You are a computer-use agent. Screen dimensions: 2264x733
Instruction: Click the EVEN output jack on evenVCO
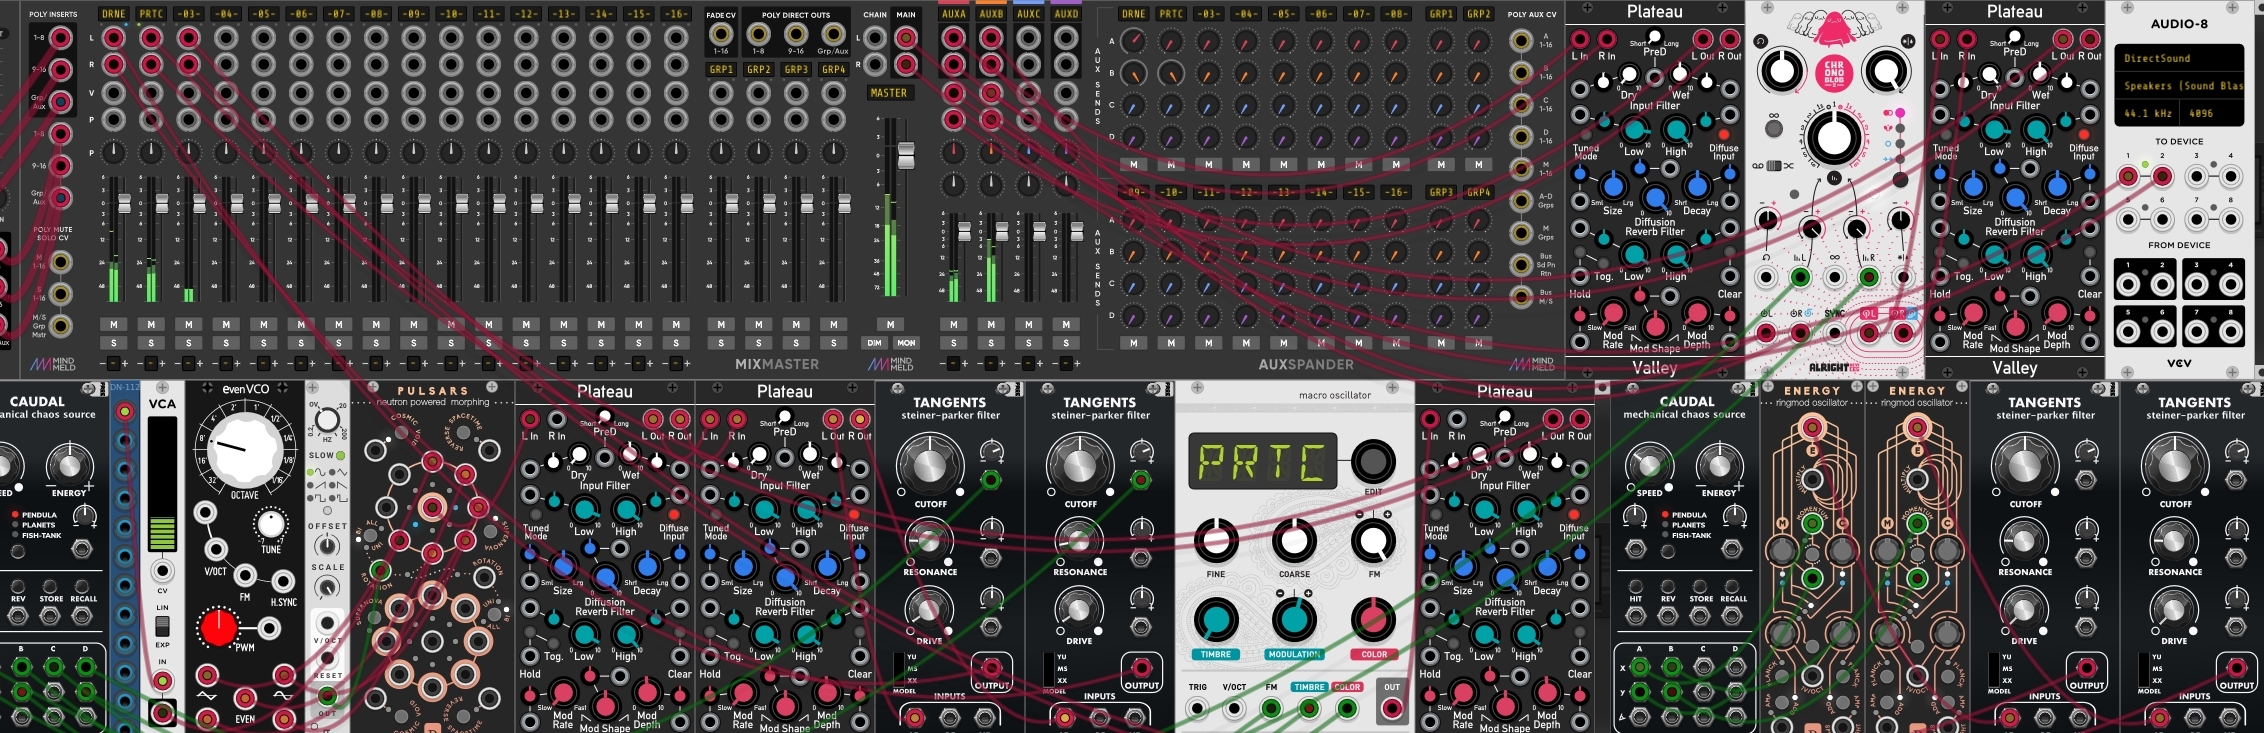(245, 697)
